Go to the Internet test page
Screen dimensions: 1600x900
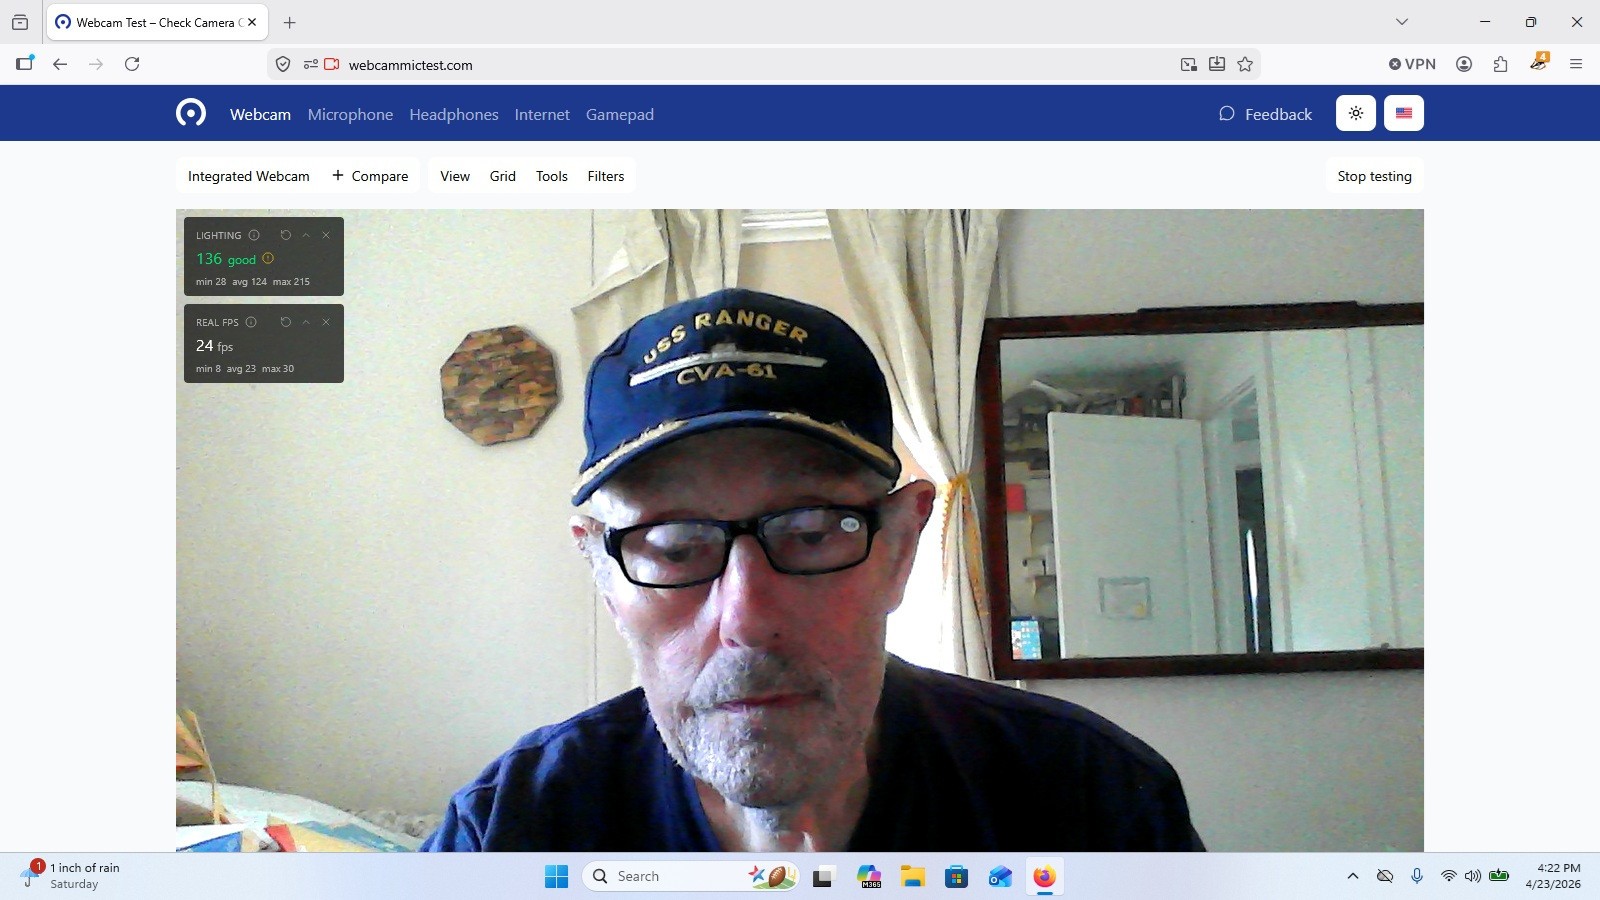pyautogui.click(x=542, y=114)
